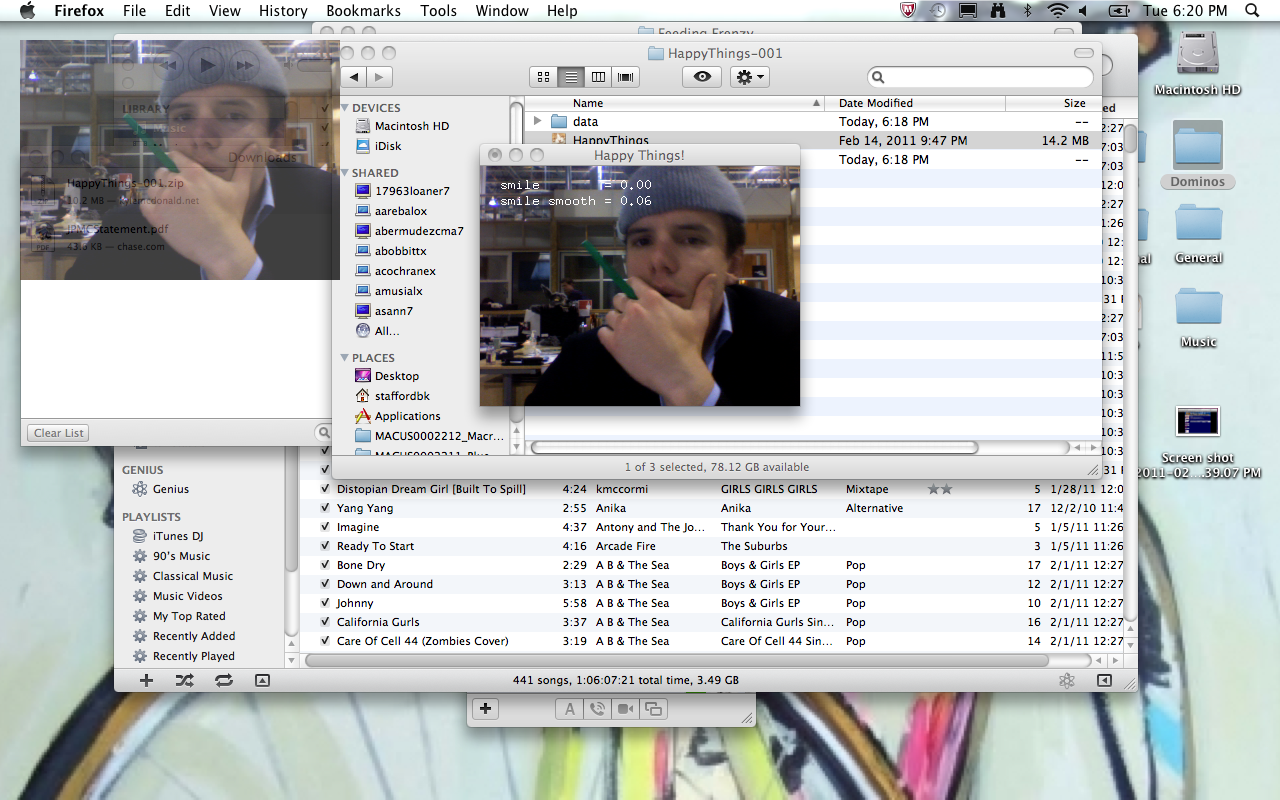Switch Finder to Cover Flow view

tap(626, 77)
